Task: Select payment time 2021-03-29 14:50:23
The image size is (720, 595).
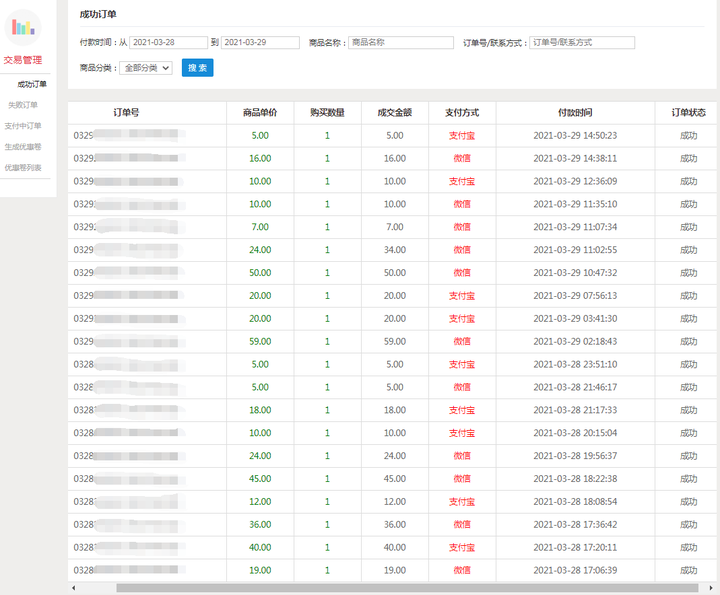Action: [575, 135]
